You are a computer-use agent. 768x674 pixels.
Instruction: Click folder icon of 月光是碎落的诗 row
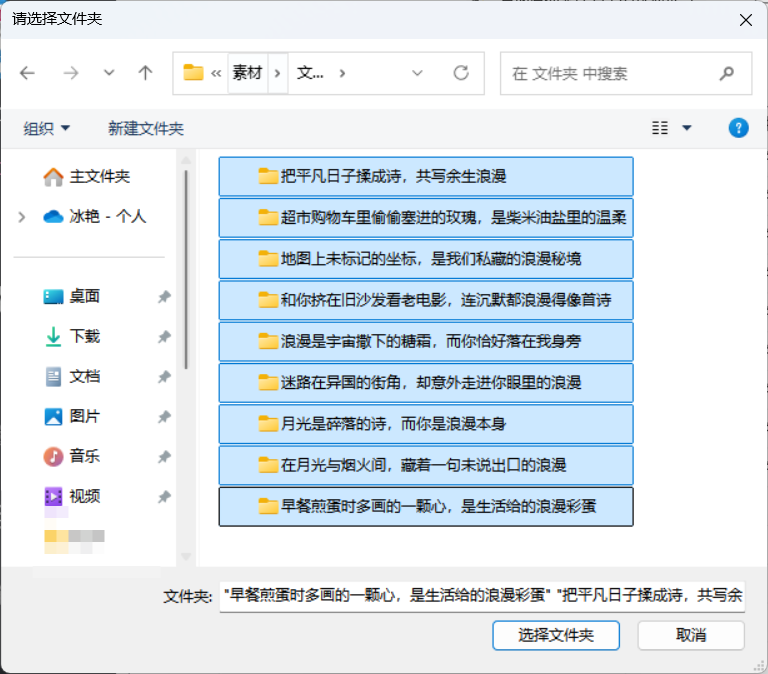[268, 423]
